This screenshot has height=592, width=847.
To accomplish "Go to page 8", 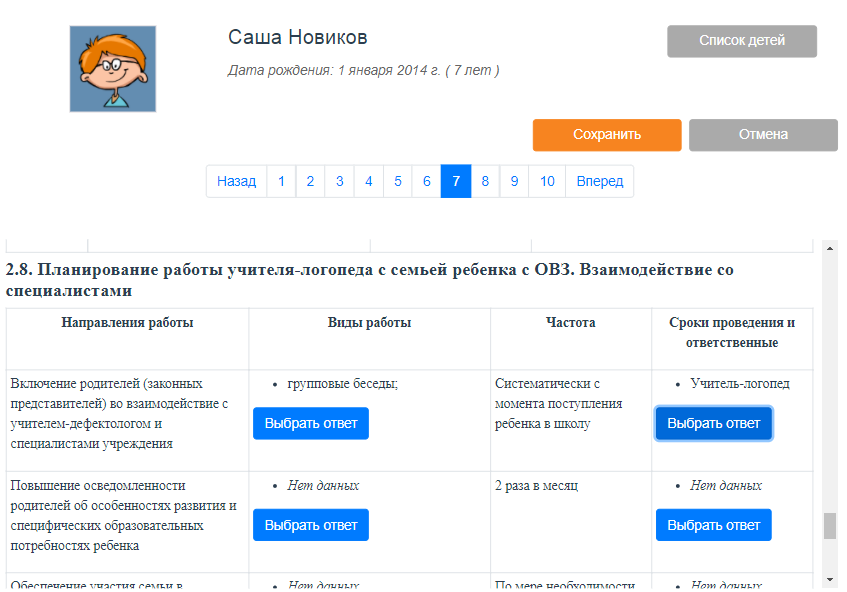I will (484, 181).
